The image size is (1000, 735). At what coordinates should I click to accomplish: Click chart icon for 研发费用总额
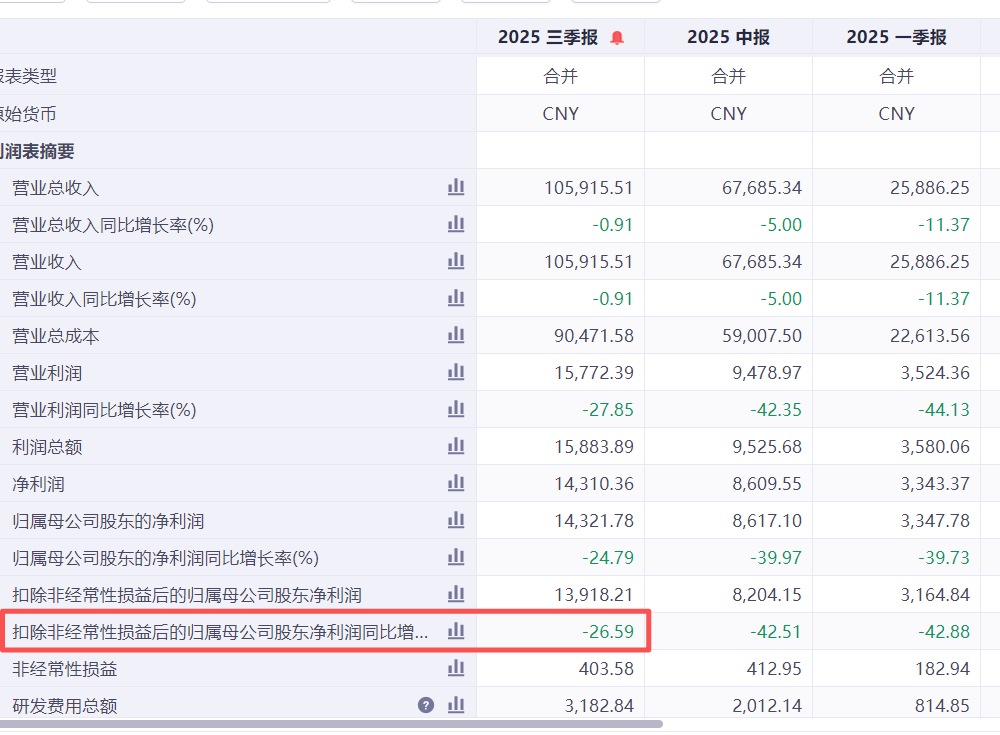456,705
